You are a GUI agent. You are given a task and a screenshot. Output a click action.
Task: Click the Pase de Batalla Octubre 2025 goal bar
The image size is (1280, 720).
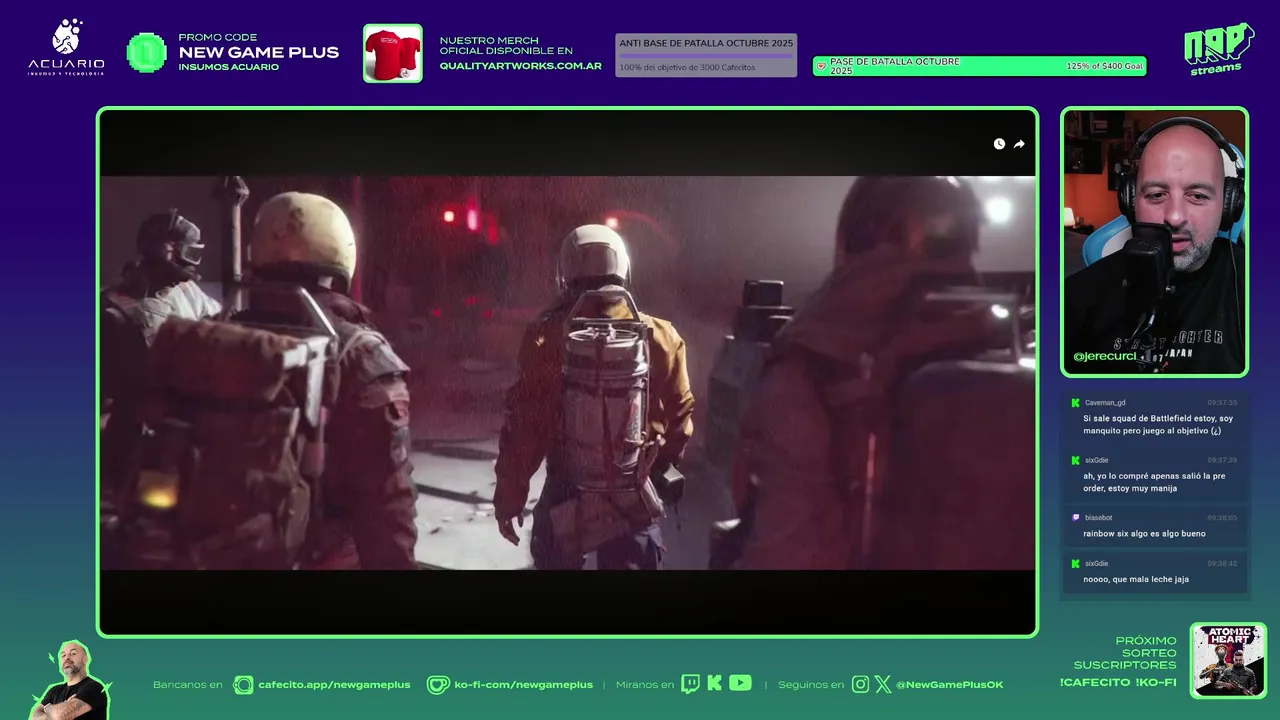coord(979,66)
